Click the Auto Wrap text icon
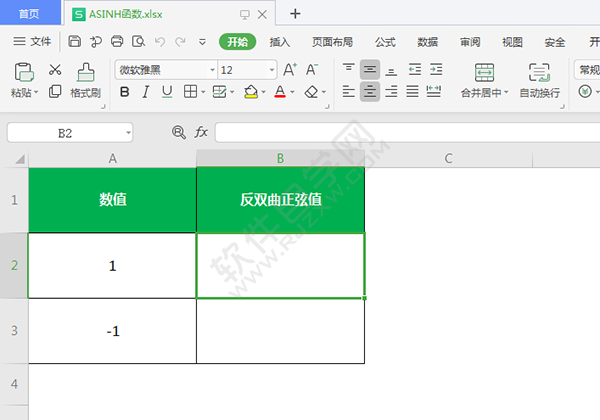The height and width of the screenshot is (420, 600). [539, 72]
